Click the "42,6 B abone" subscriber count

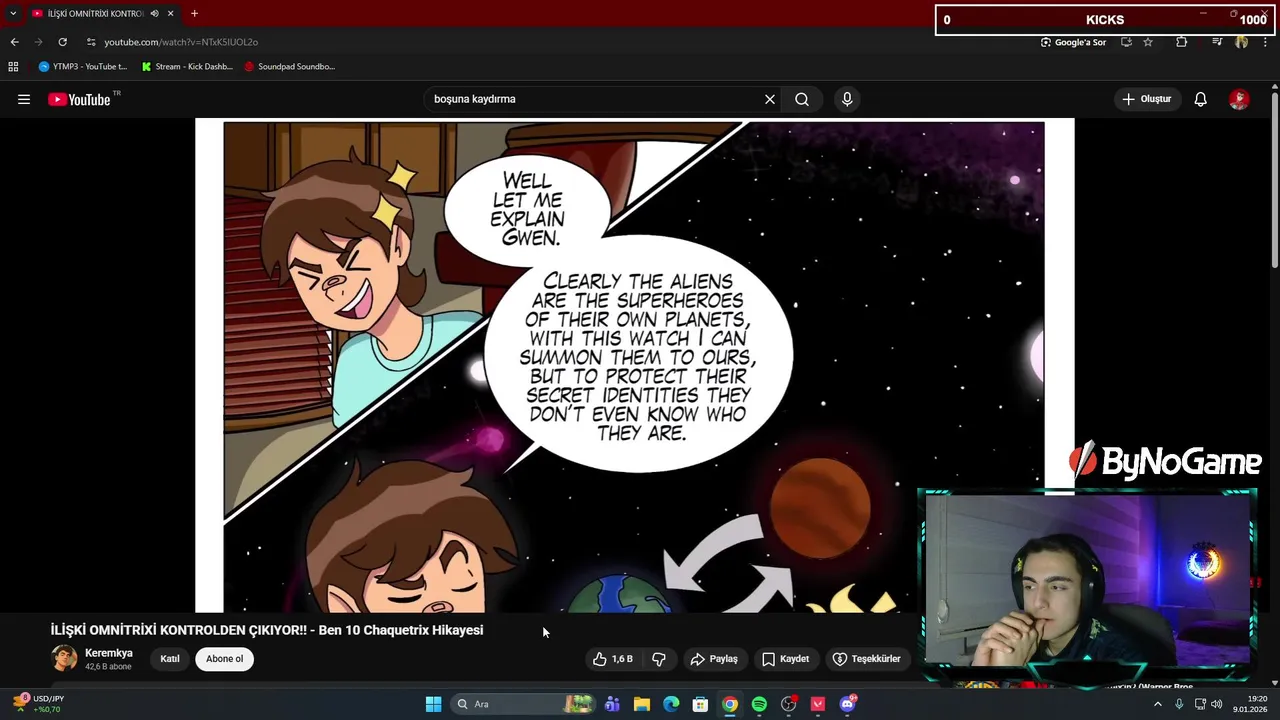pyautogui.click(x=108, y=667)
